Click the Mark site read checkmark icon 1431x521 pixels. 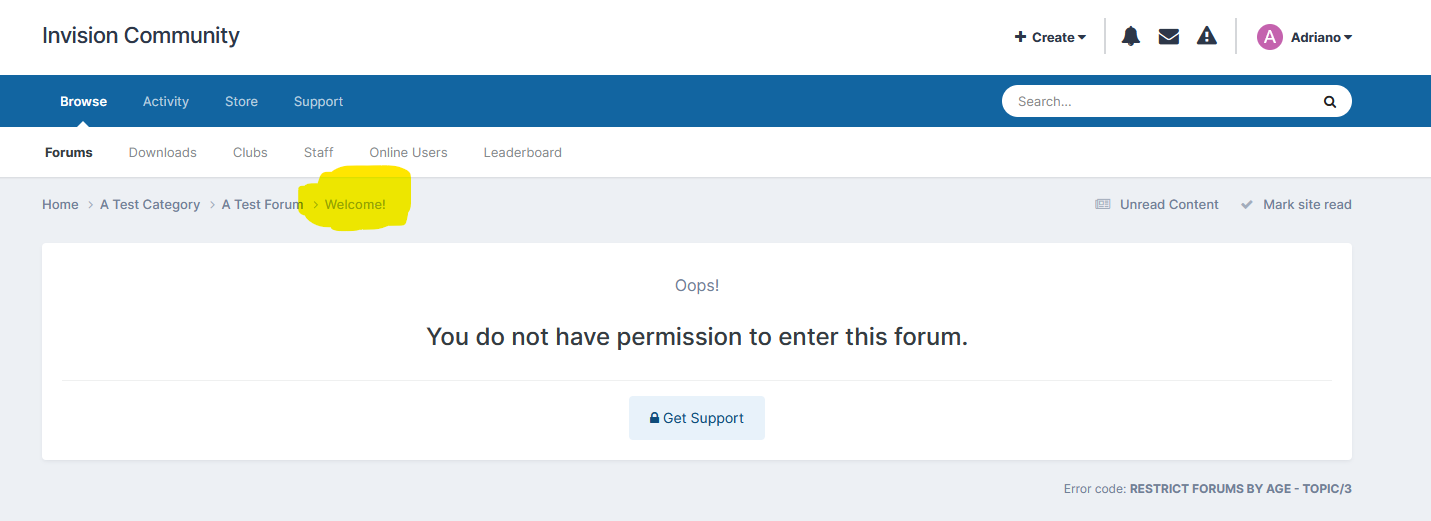1247,204
